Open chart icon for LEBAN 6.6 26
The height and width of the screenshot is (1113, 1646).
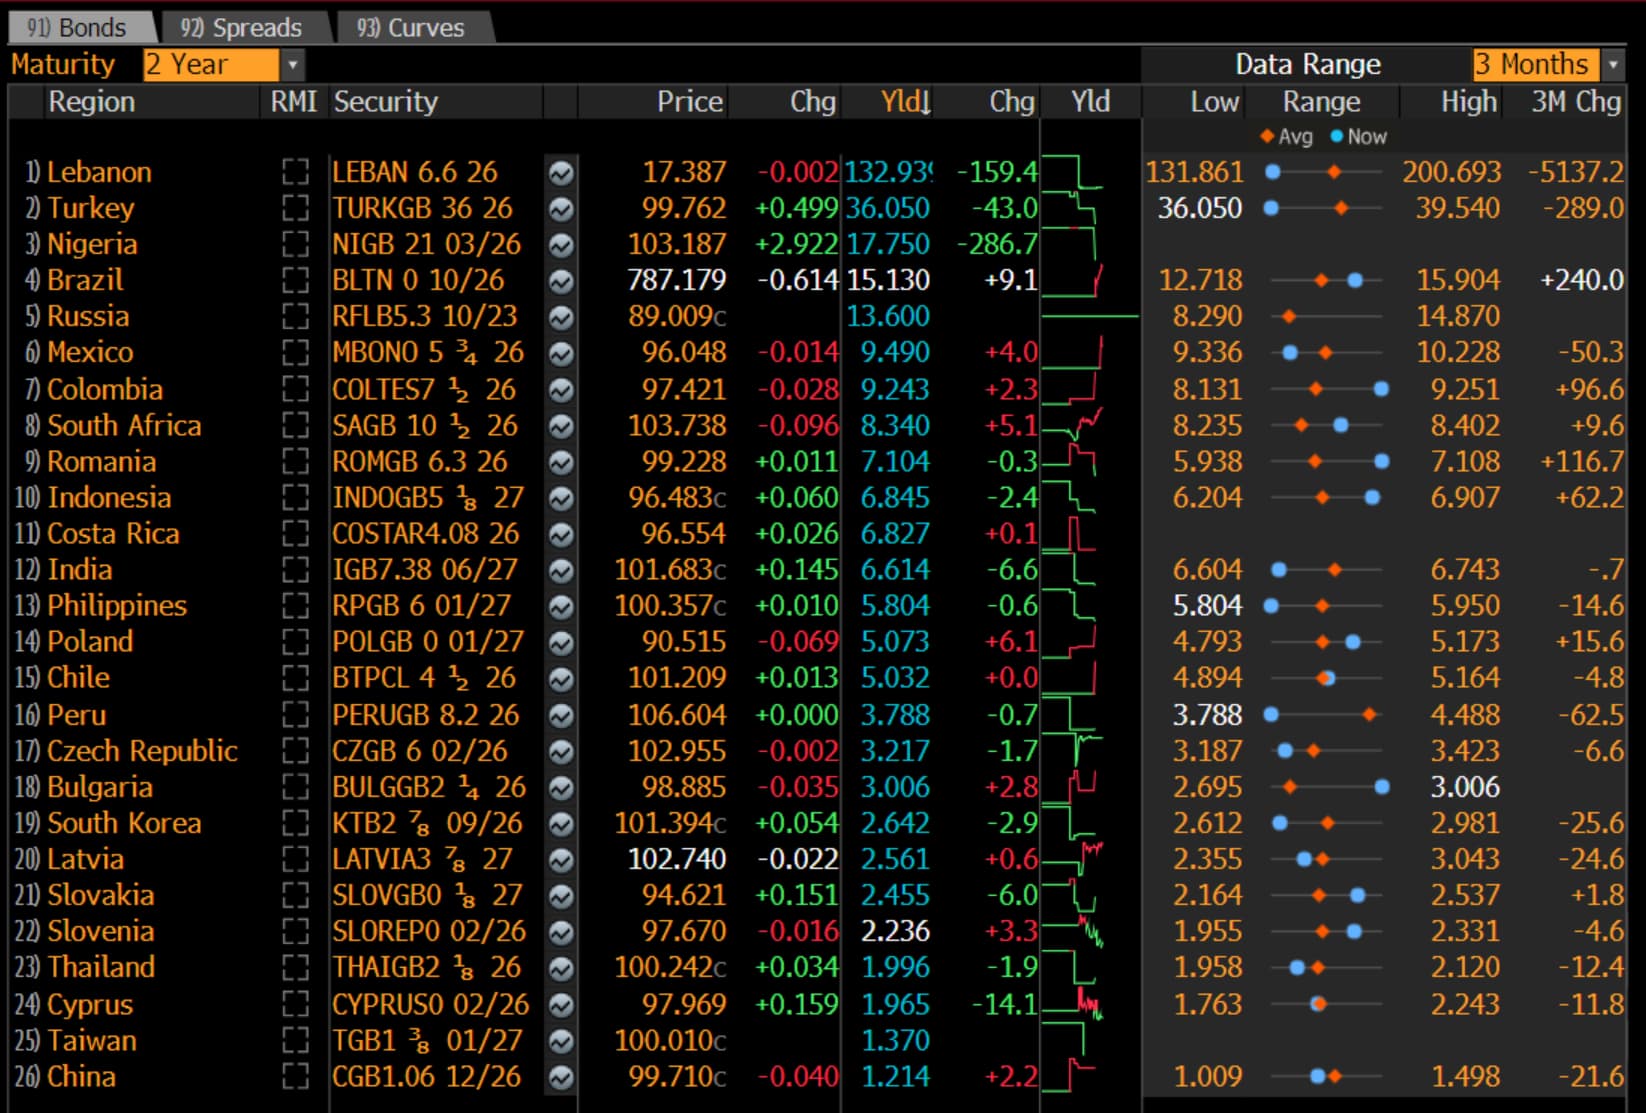pos(561,173)
